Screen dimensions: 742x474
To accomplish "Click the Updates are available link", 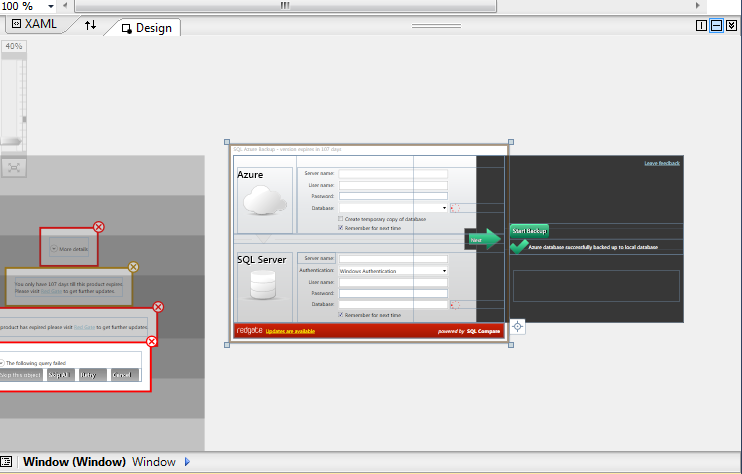I will click(290, 331).
